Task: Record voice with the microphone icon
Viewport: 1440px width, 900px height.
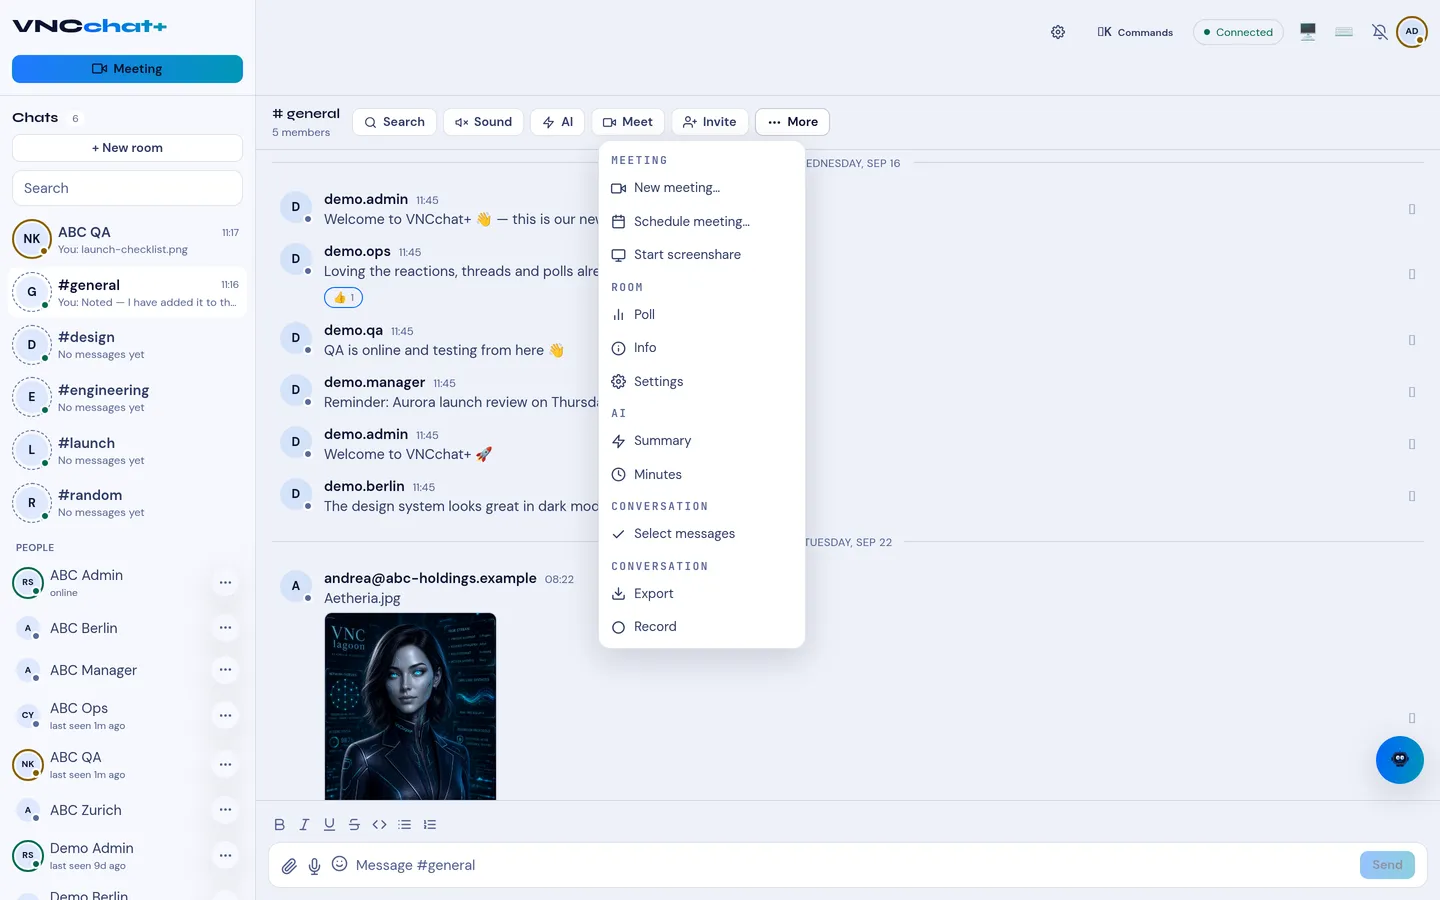Action: click(314, 865)
